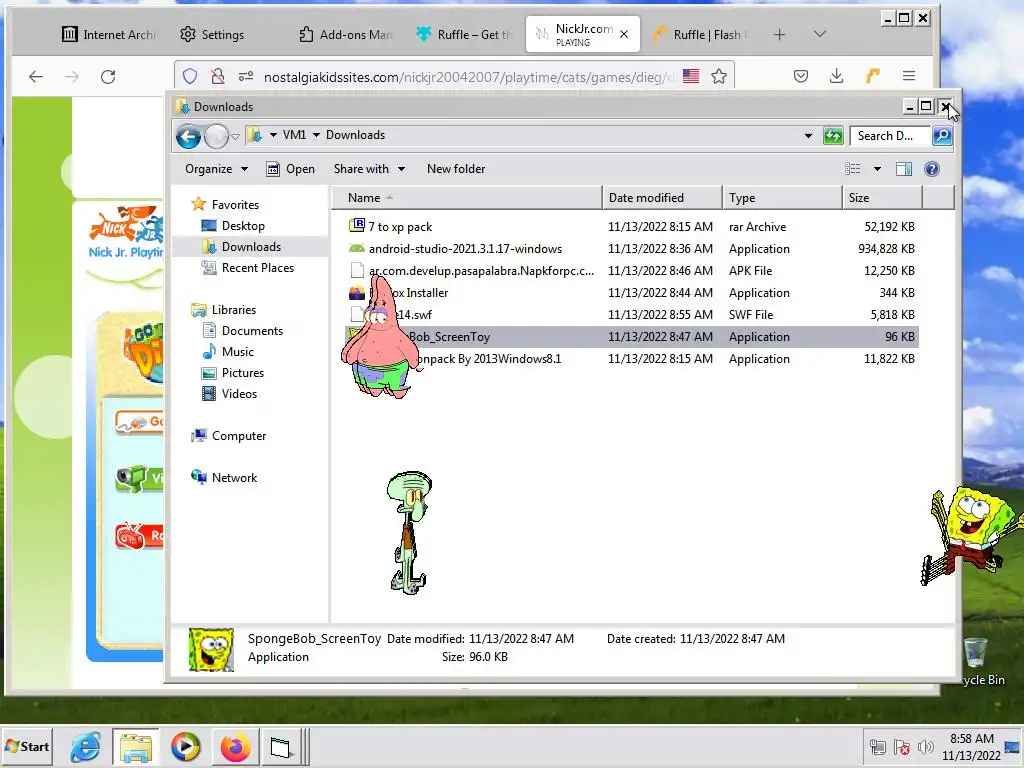The height and width of the screenshot is (768, 1024).
Task: Click the Explorer forward arrow button
Action: (x=216, y=136)
